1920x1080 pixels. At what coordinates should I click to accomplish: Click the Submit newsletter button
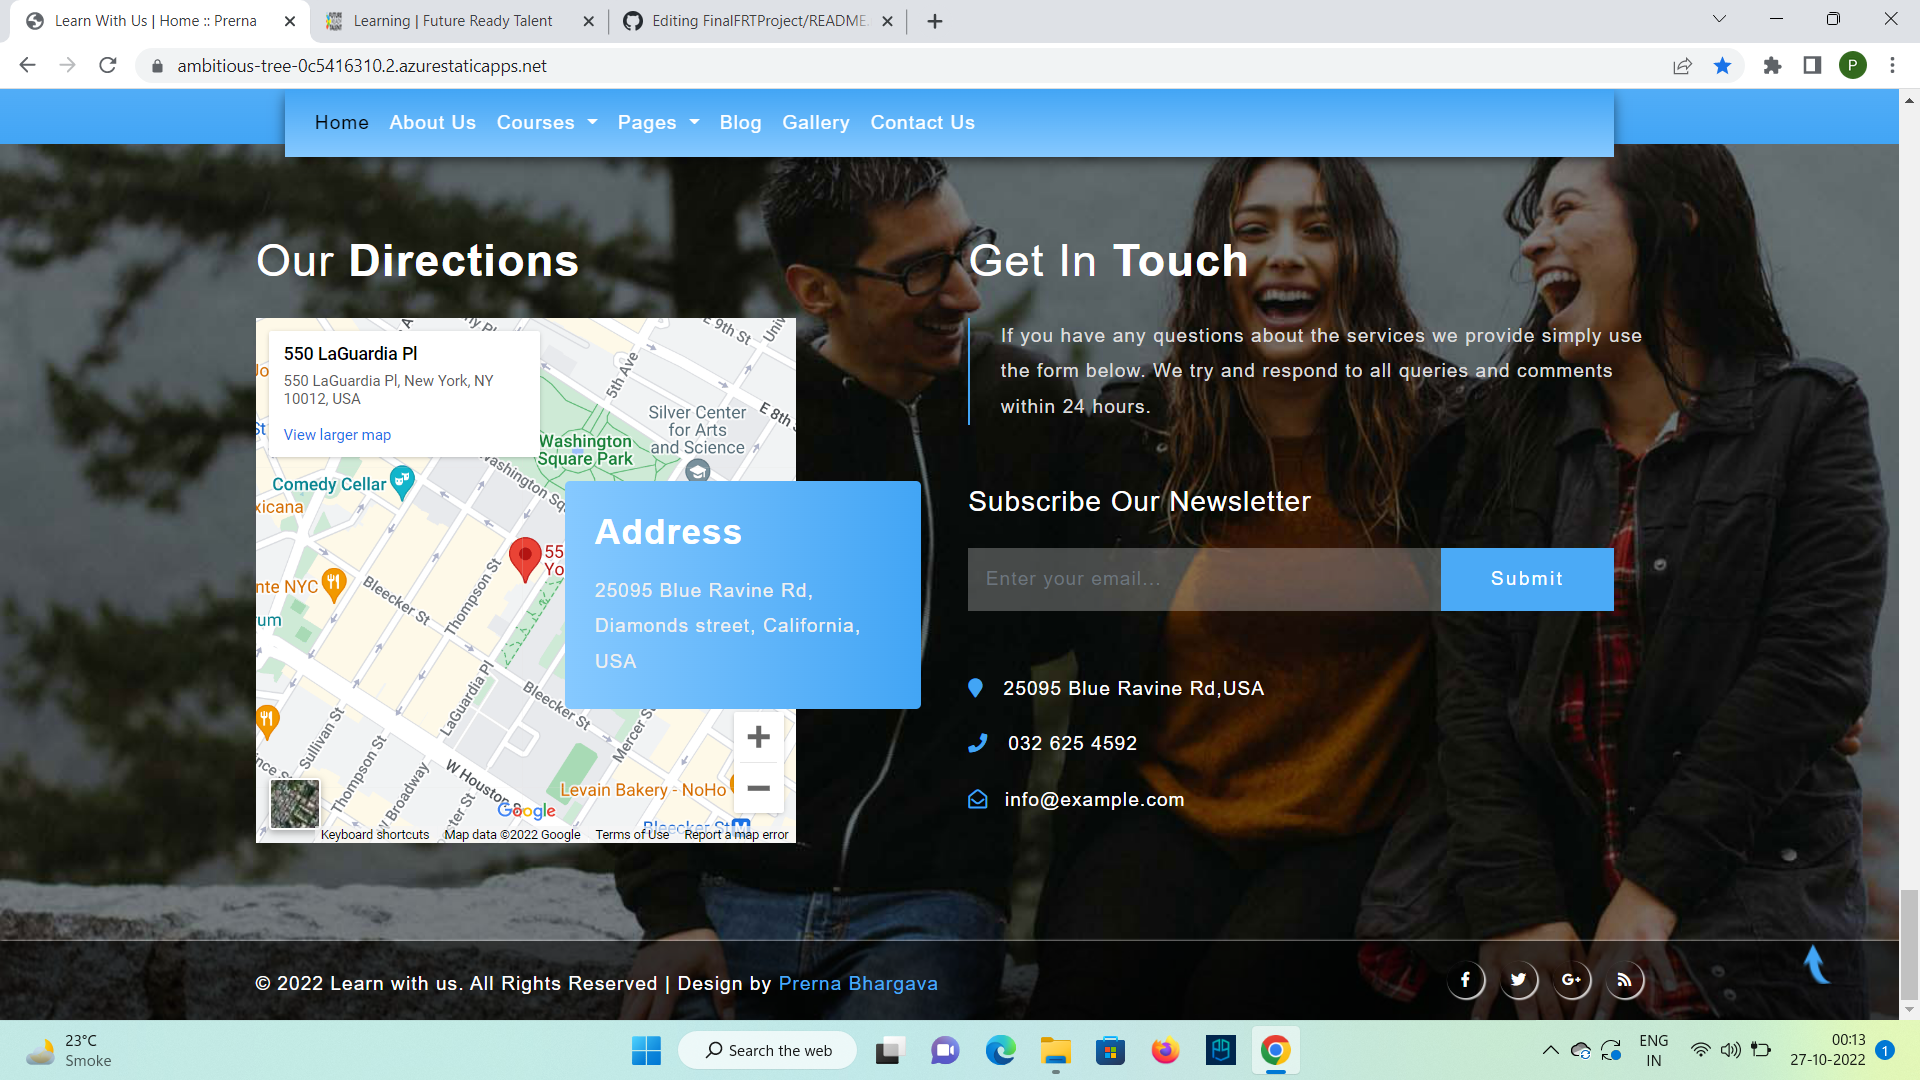(x=1526, y=578)
